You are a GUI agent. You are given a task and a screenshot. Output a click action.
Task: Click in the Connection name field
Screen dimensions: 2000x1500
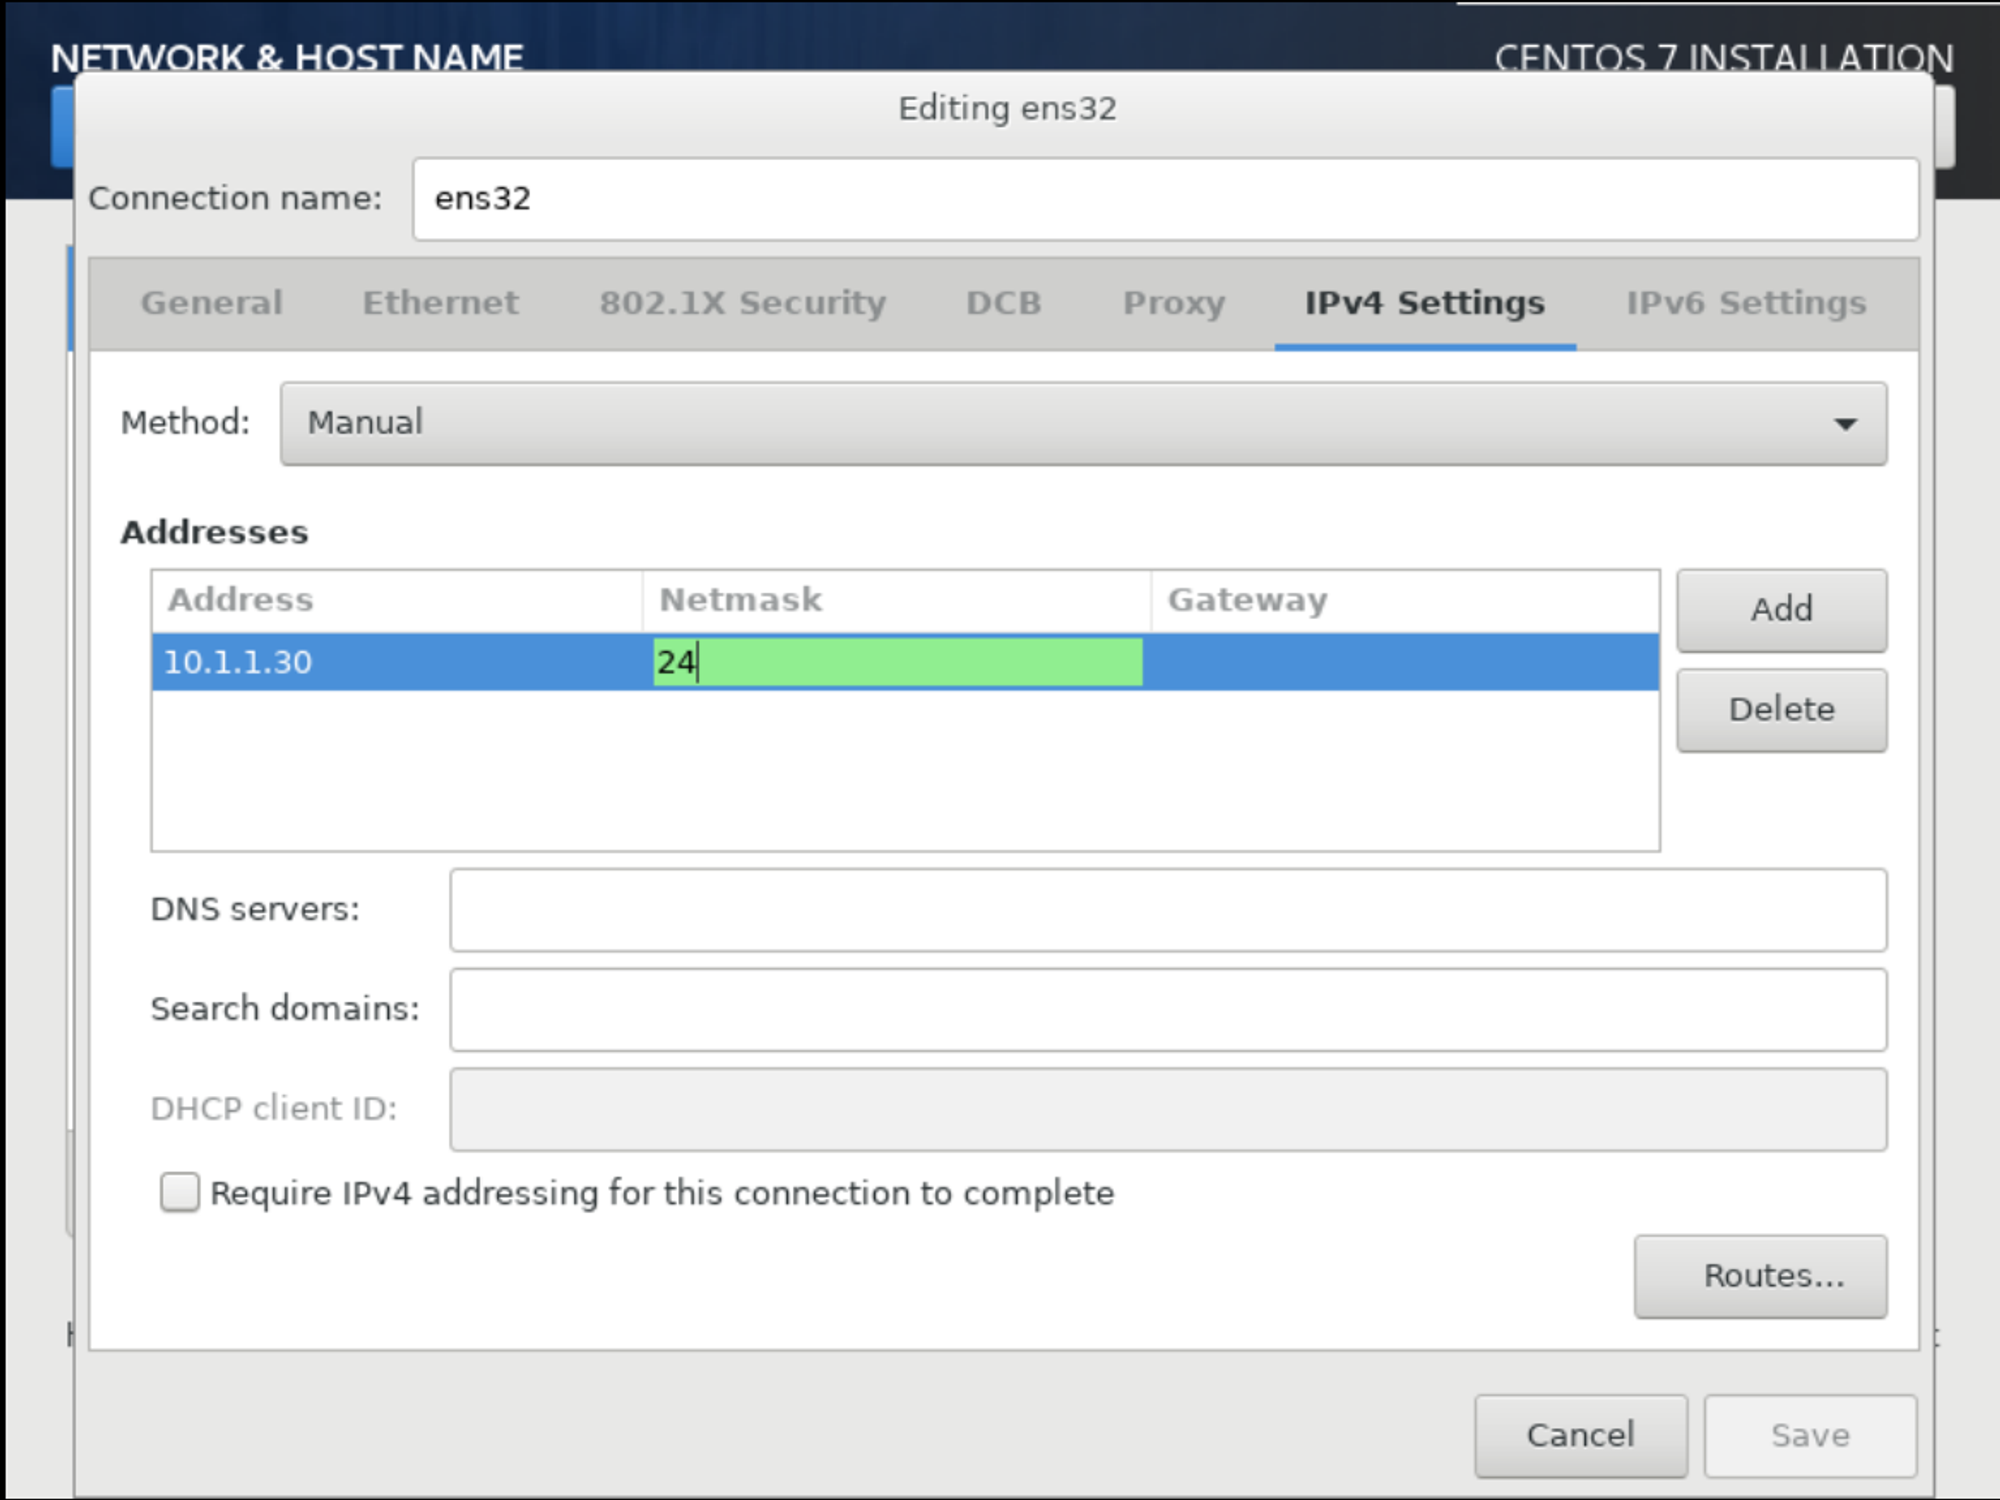click(x=1165, y=199)
